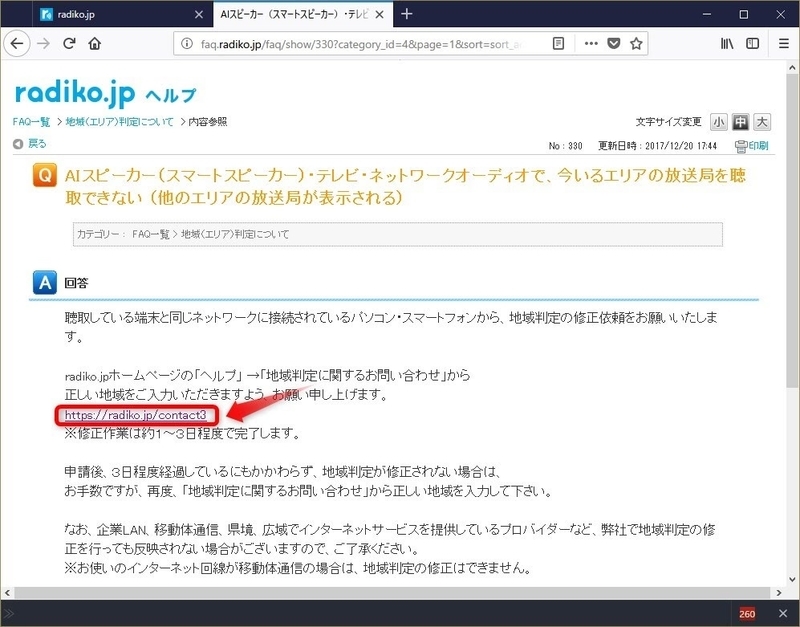Viewport: 800px width, 627px height.
Task: Click the horizontal scrollbar right arrow
Action: [779, 593]
